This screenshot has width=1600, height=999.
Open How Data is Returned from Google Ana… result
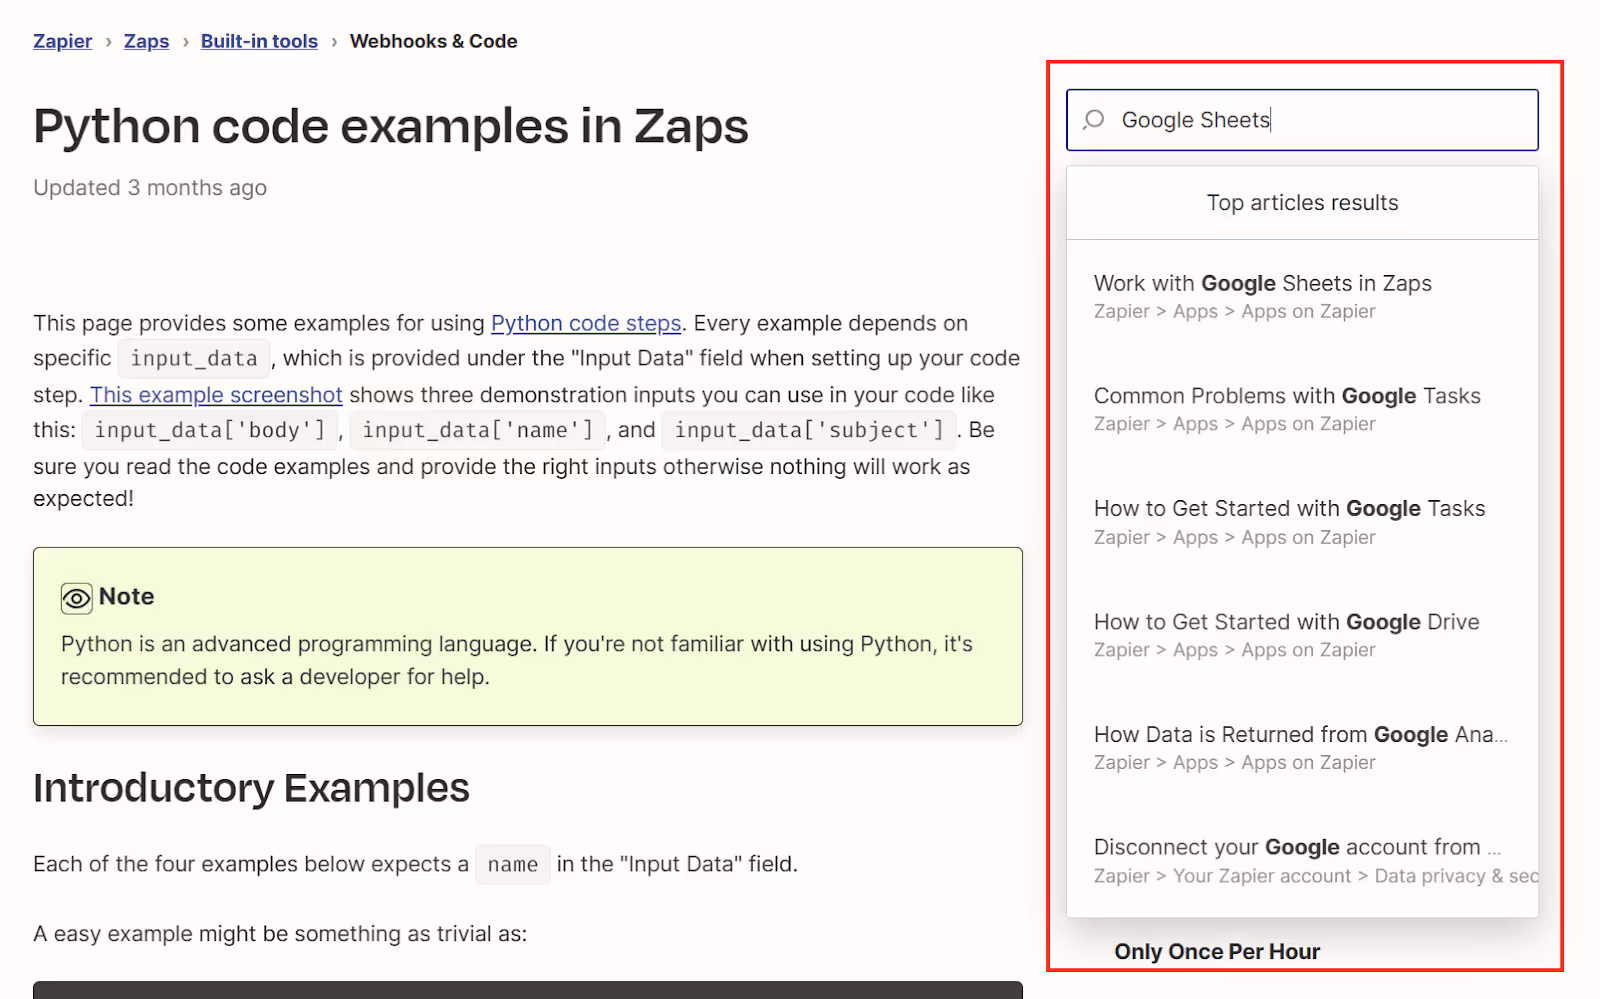point(1302,748)
